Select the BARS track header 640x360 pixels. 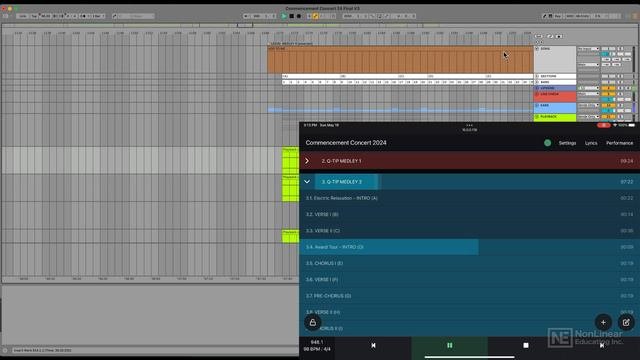point(555,82)
